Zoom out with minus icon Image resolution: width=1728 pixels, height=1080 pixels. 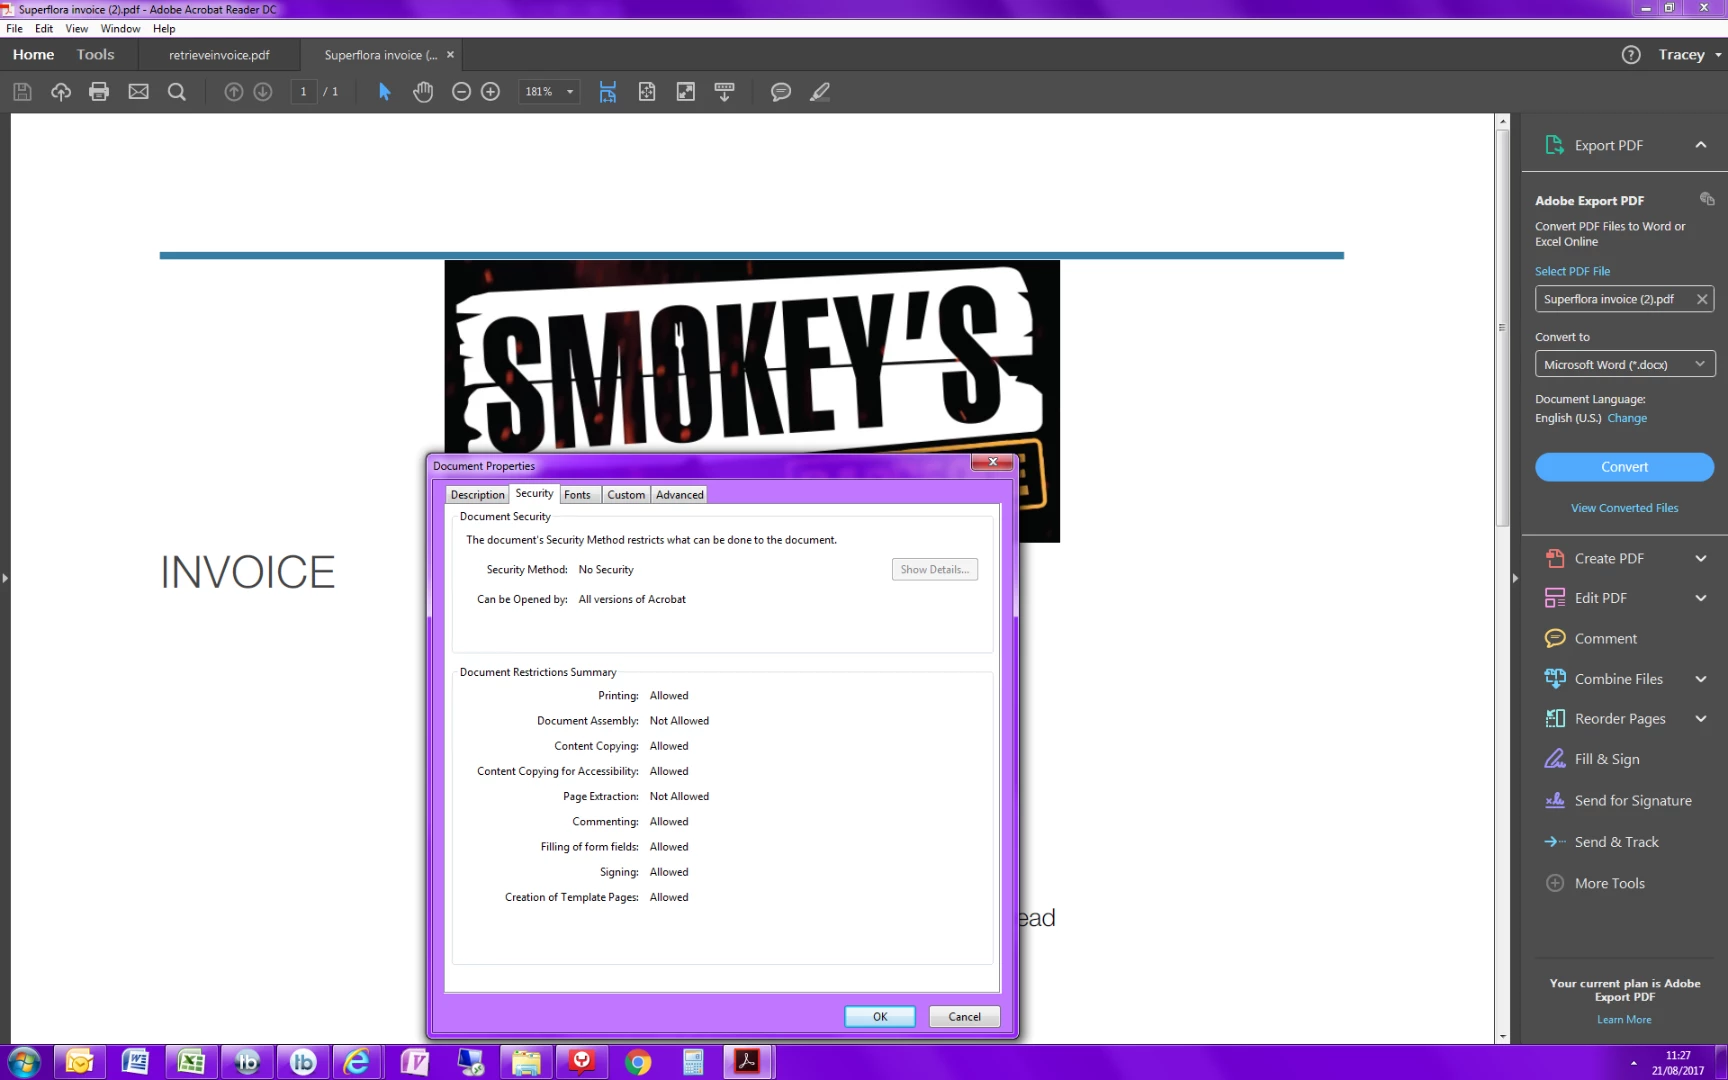[461, 92]
